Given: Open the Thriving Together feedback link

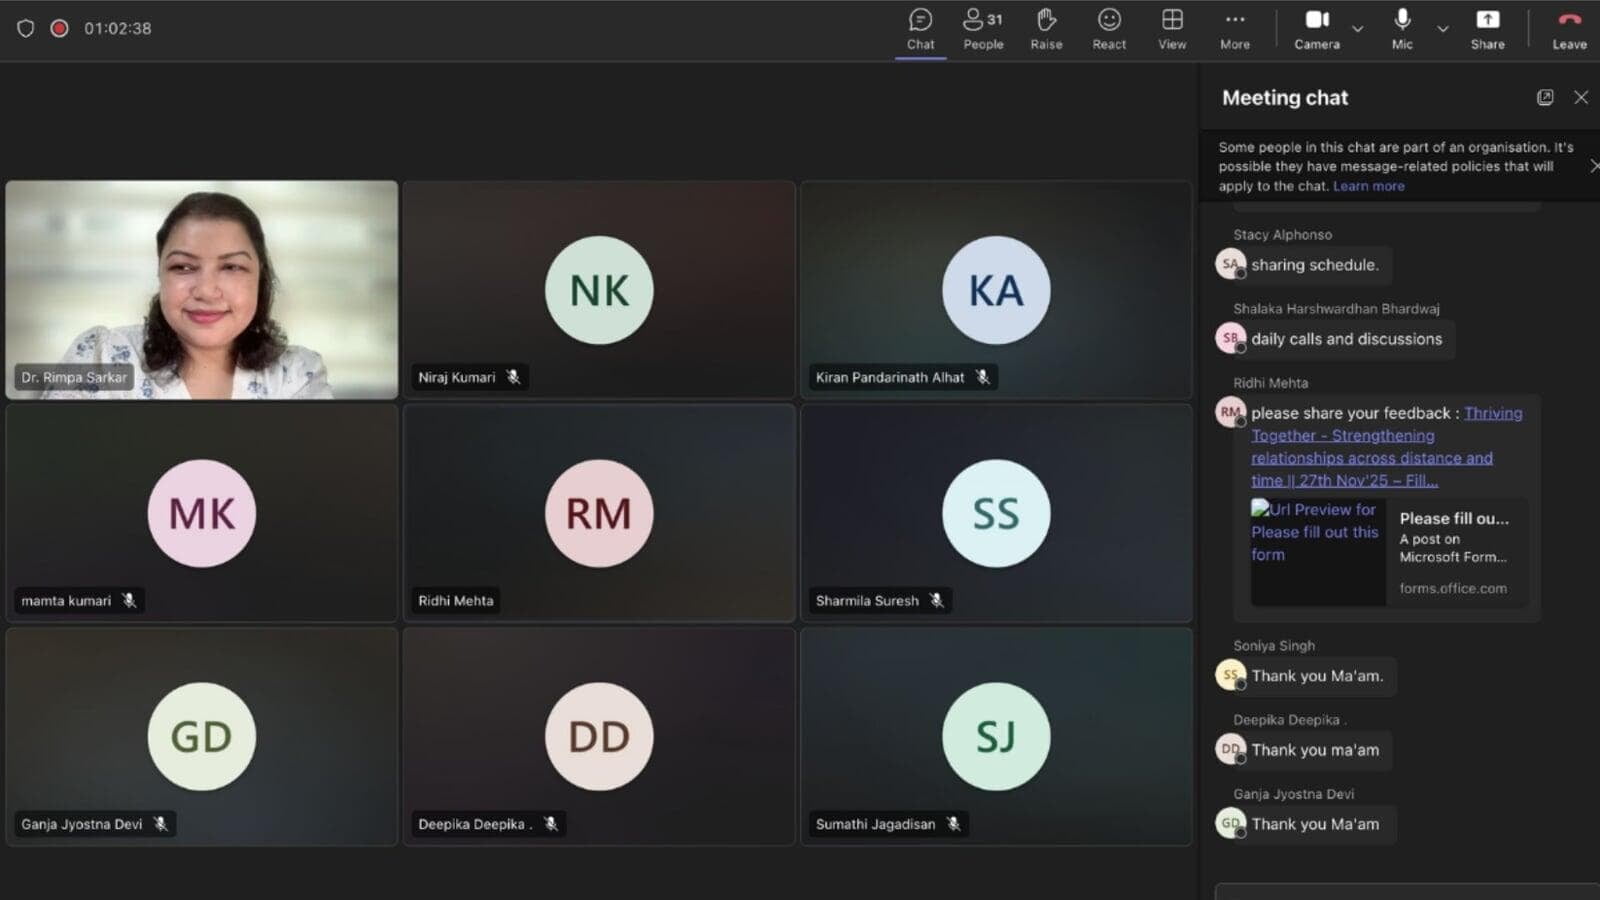Looking at the screenshot, I should click(1387, 446).
